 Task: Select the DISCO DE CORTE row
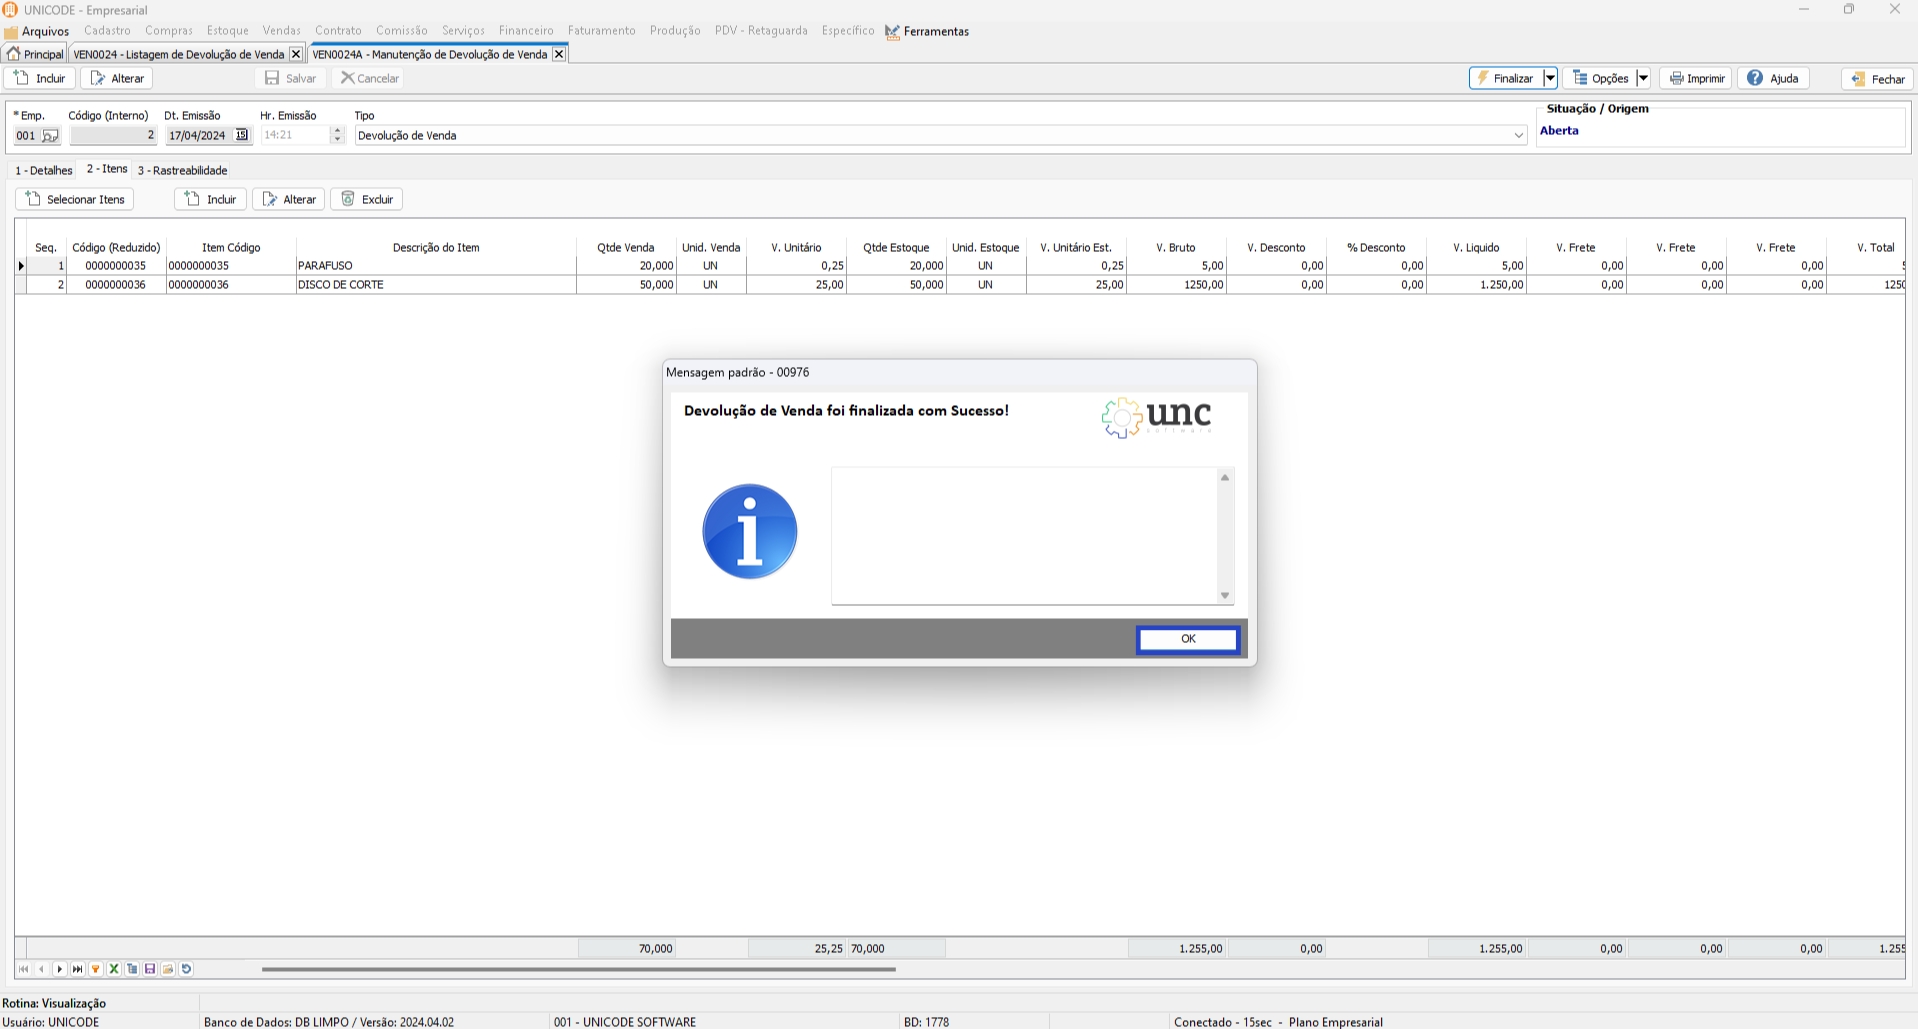point(435,285)
